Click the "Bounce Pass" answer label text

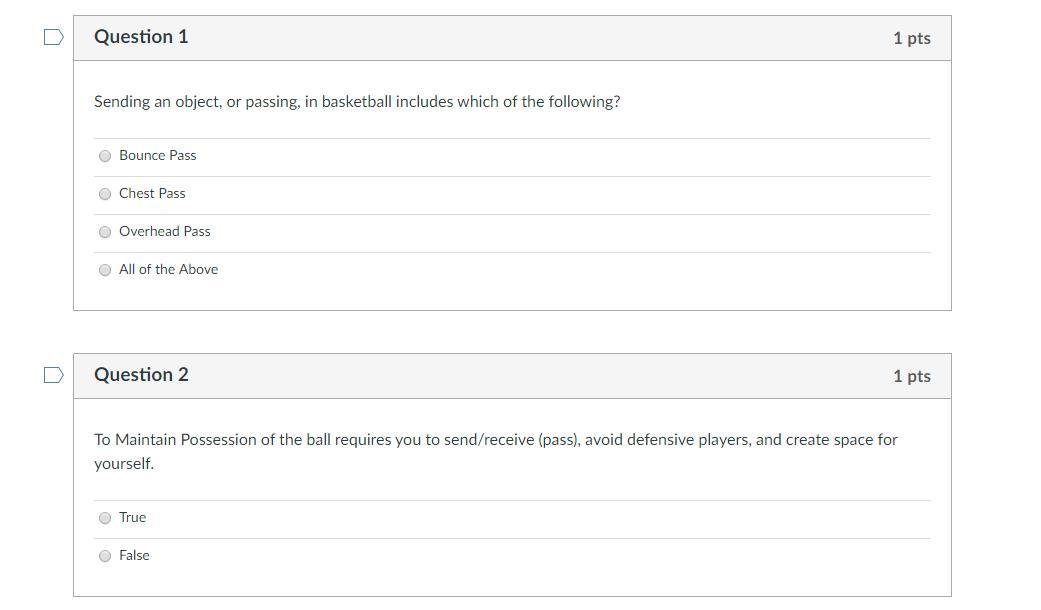click(x=157, y=155)
